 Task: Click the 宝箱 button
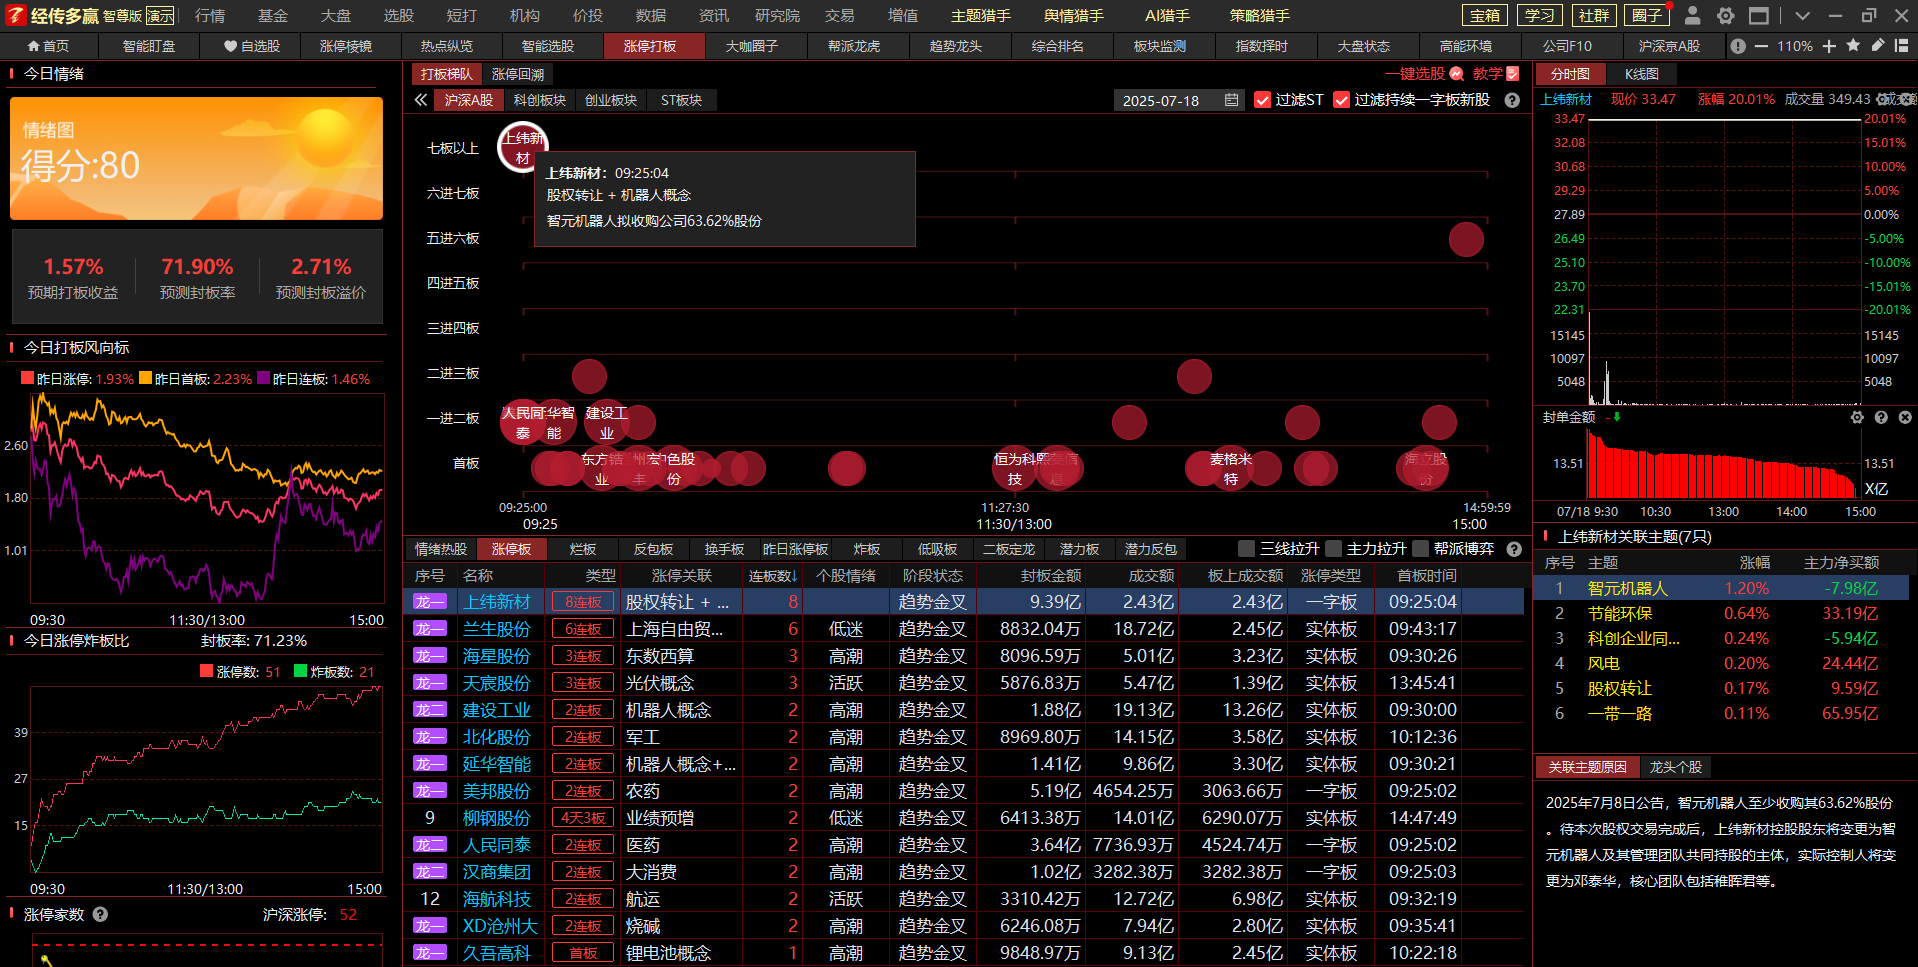click(1485, 15)
